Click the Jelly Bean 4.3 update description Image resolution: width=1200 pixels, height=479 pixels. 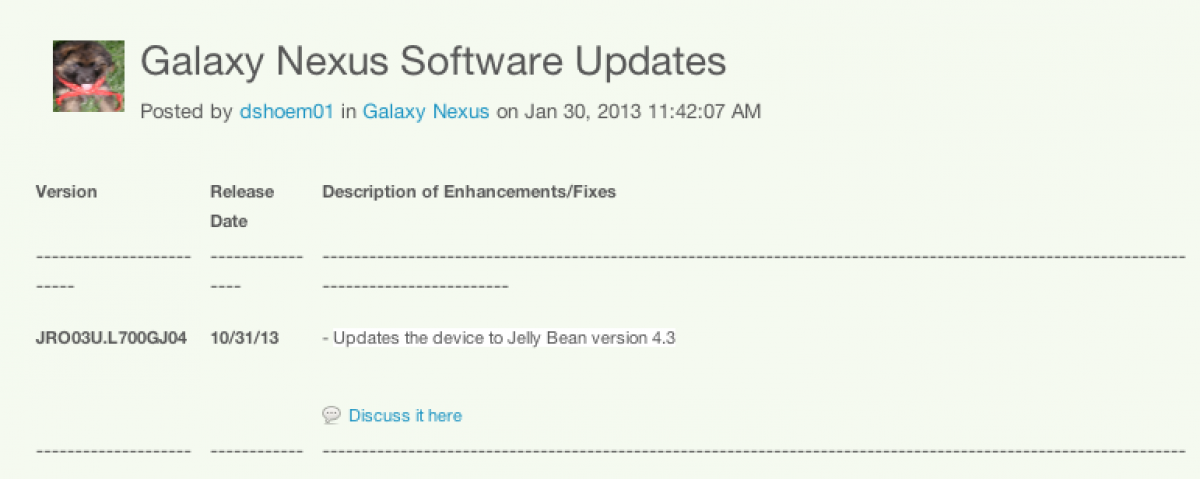pos(499,338)
